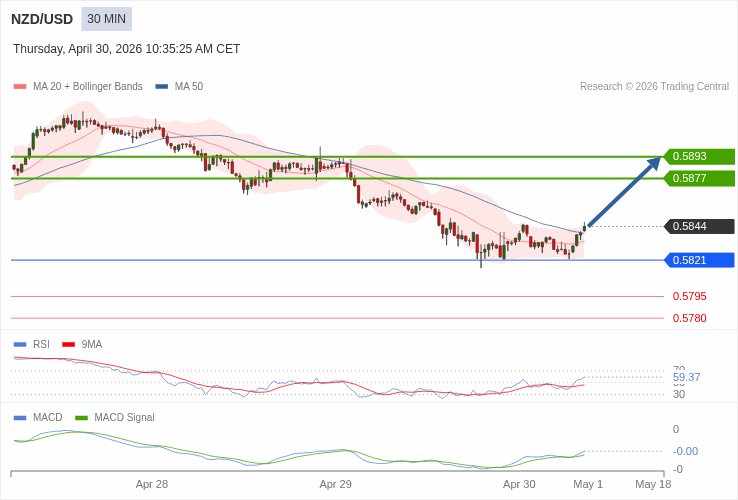Click the 0.5780 support level label
738x500 pixels.
point(689,318)
